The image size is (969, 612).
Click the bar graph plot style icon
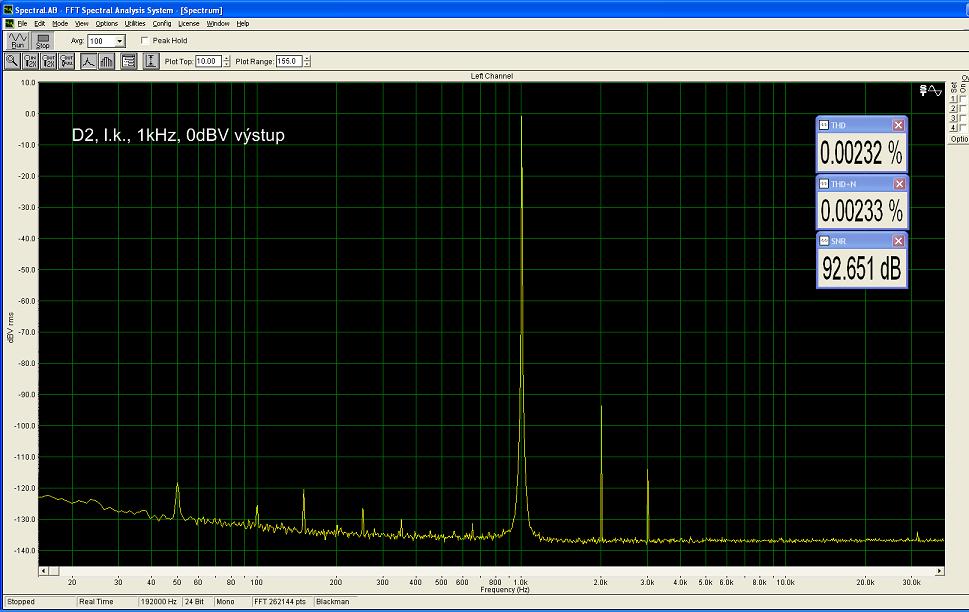pos(106,61)
